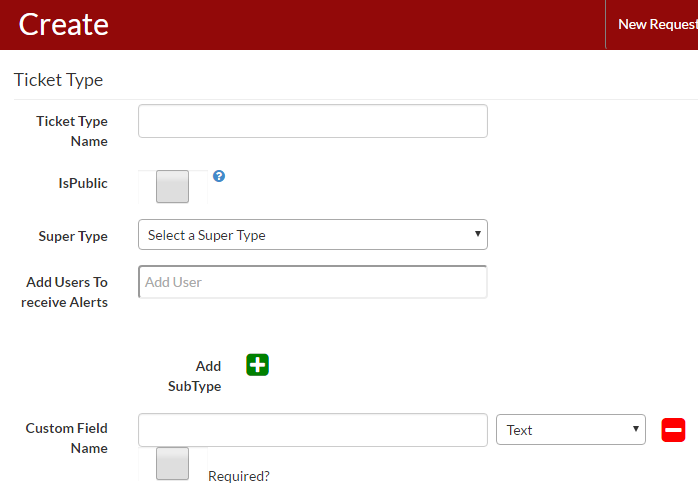Select the Custom Field Name text box
698x491 pixels.
[x=312, y=430]
